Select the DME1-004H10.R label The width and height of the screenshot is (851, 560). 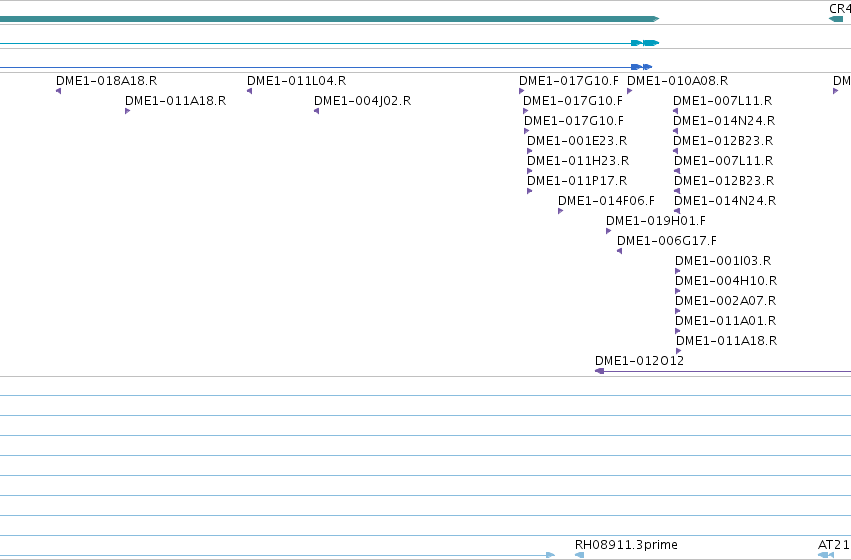pyautogui.click(x=726, y=281)
